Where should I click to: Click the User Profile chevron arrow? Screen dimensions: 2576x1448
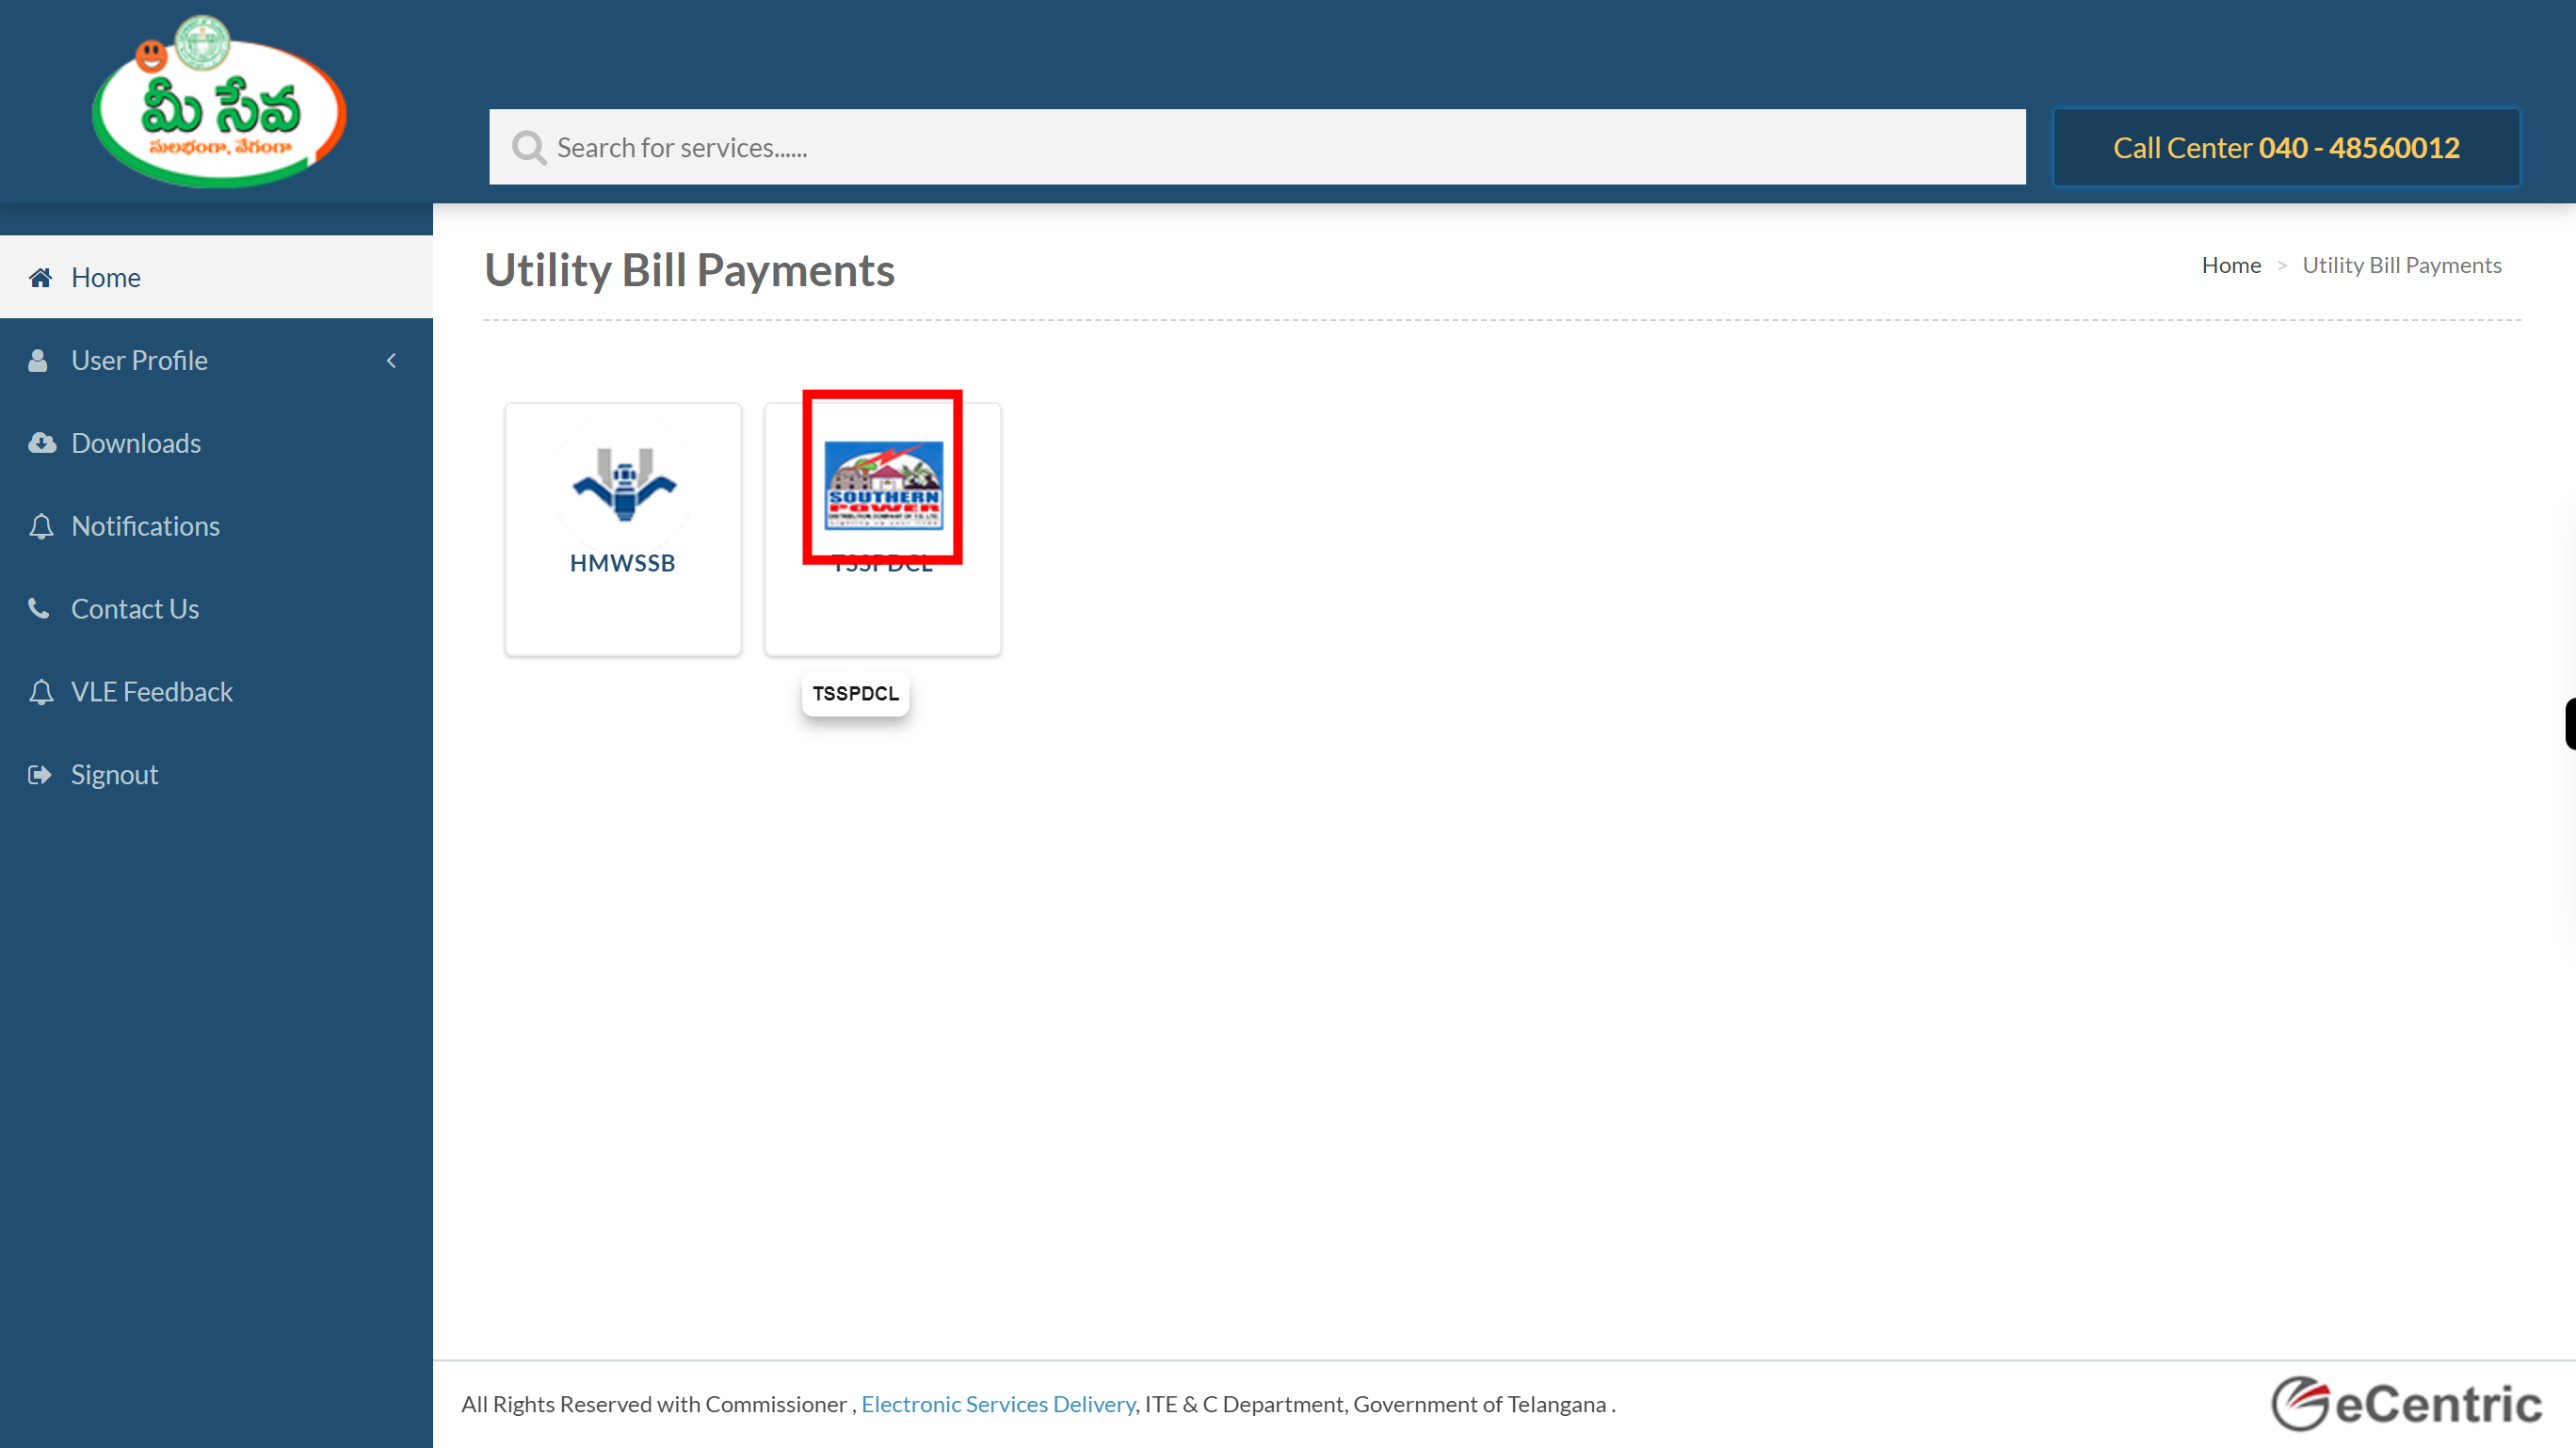point(393,362)
